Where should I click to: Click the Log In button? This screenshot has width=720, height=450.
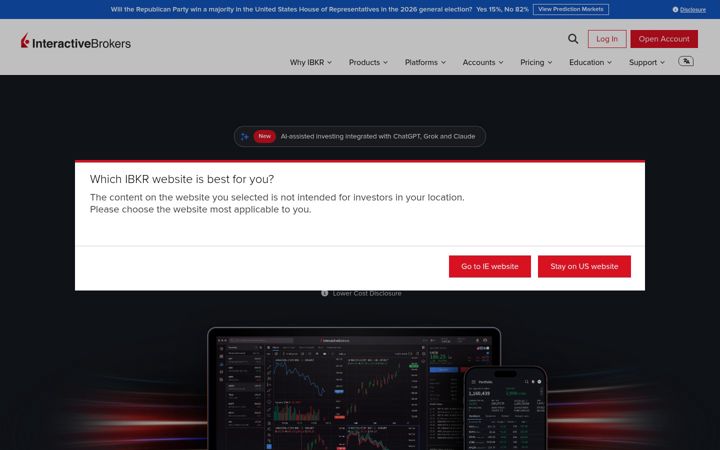coord(607,39)
